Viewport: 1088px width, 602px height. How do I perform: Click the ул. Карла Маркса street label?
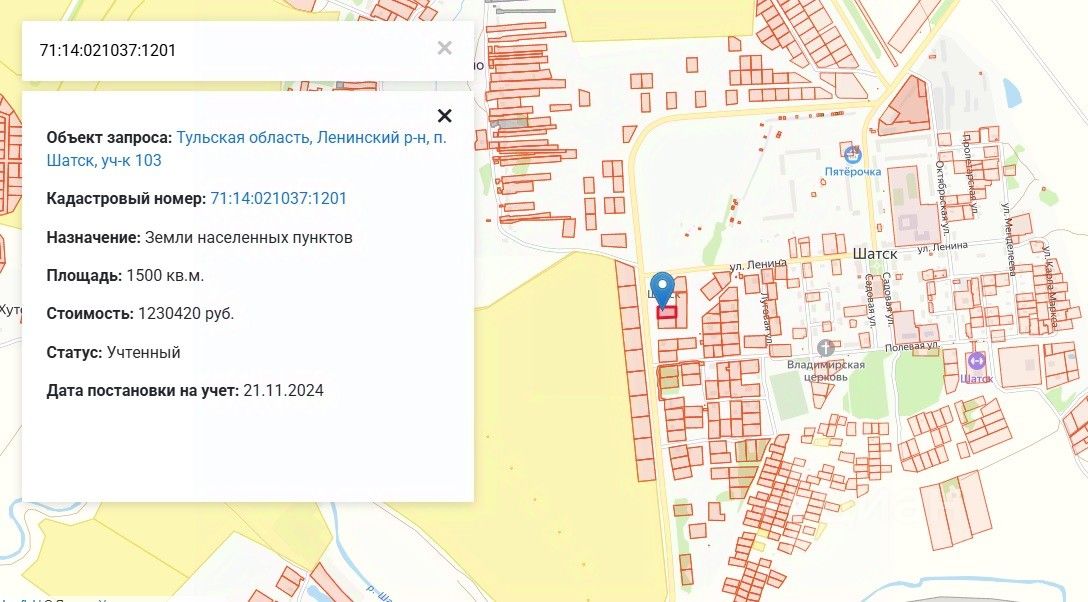[1050, 284]
